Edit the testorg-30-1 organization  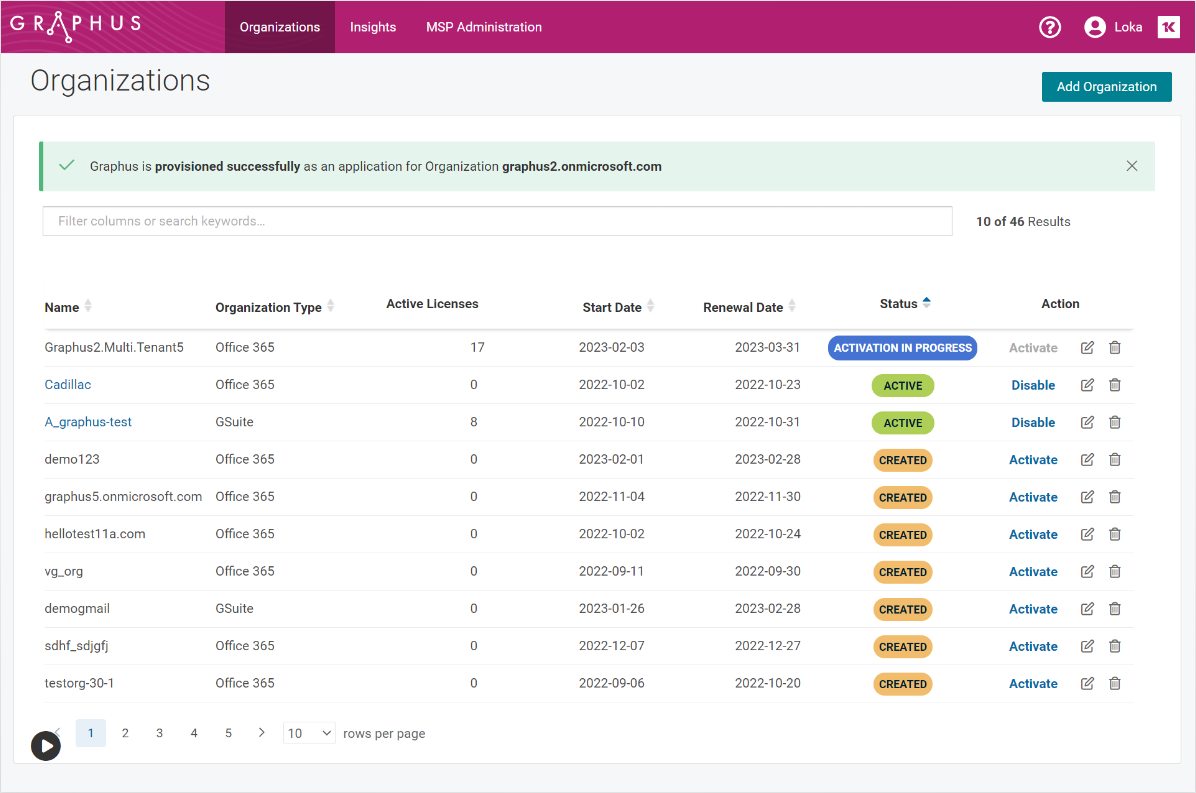1087,684
